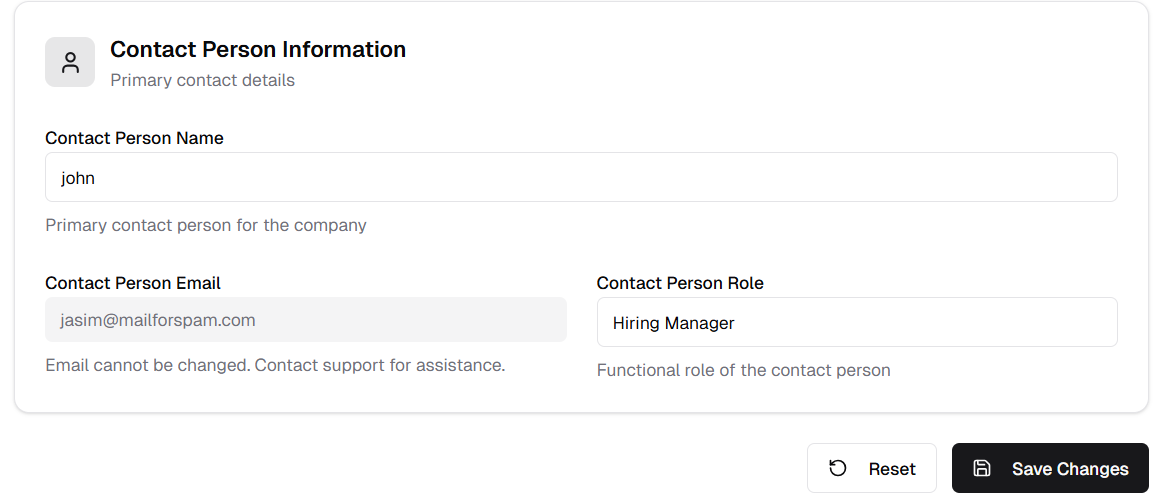Click the floppy disk icon in Save Changes
The width and height of the screenshot is (1163, 504).
pos(982,468)
